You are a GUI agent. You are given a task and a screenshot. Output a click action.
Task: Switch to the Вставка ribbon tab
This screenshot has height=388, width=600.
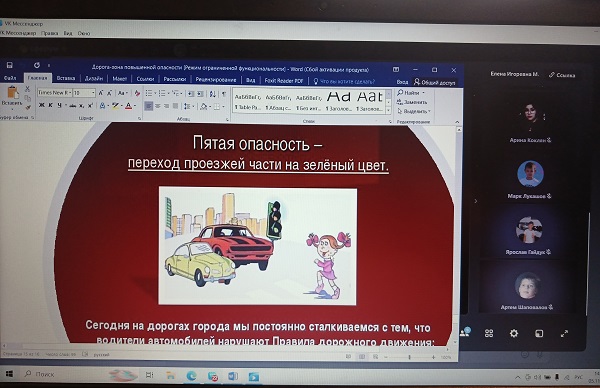pyautogui.click(x=66, y=78)
